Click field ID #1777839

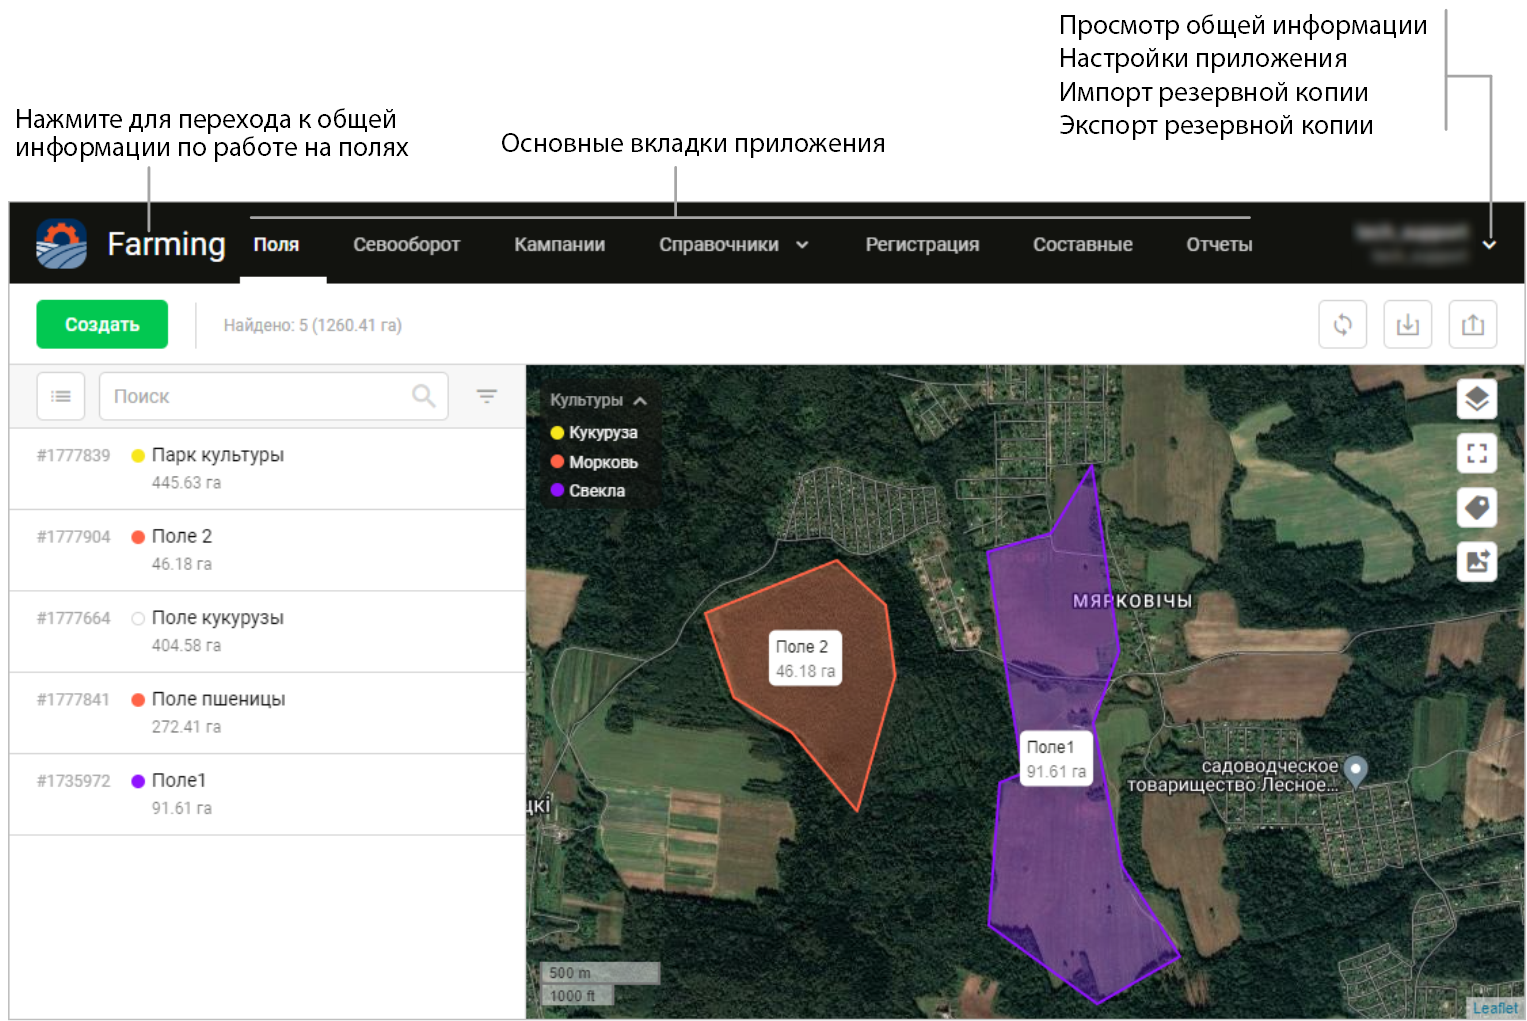(73, 455)
